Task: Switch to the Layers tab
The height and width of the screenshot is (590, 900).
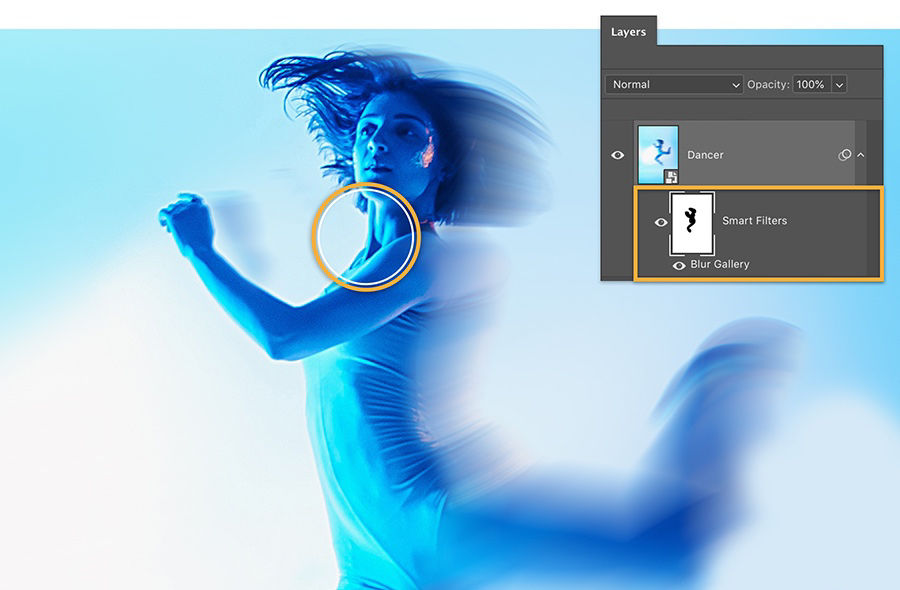Action: click(629, 32)
